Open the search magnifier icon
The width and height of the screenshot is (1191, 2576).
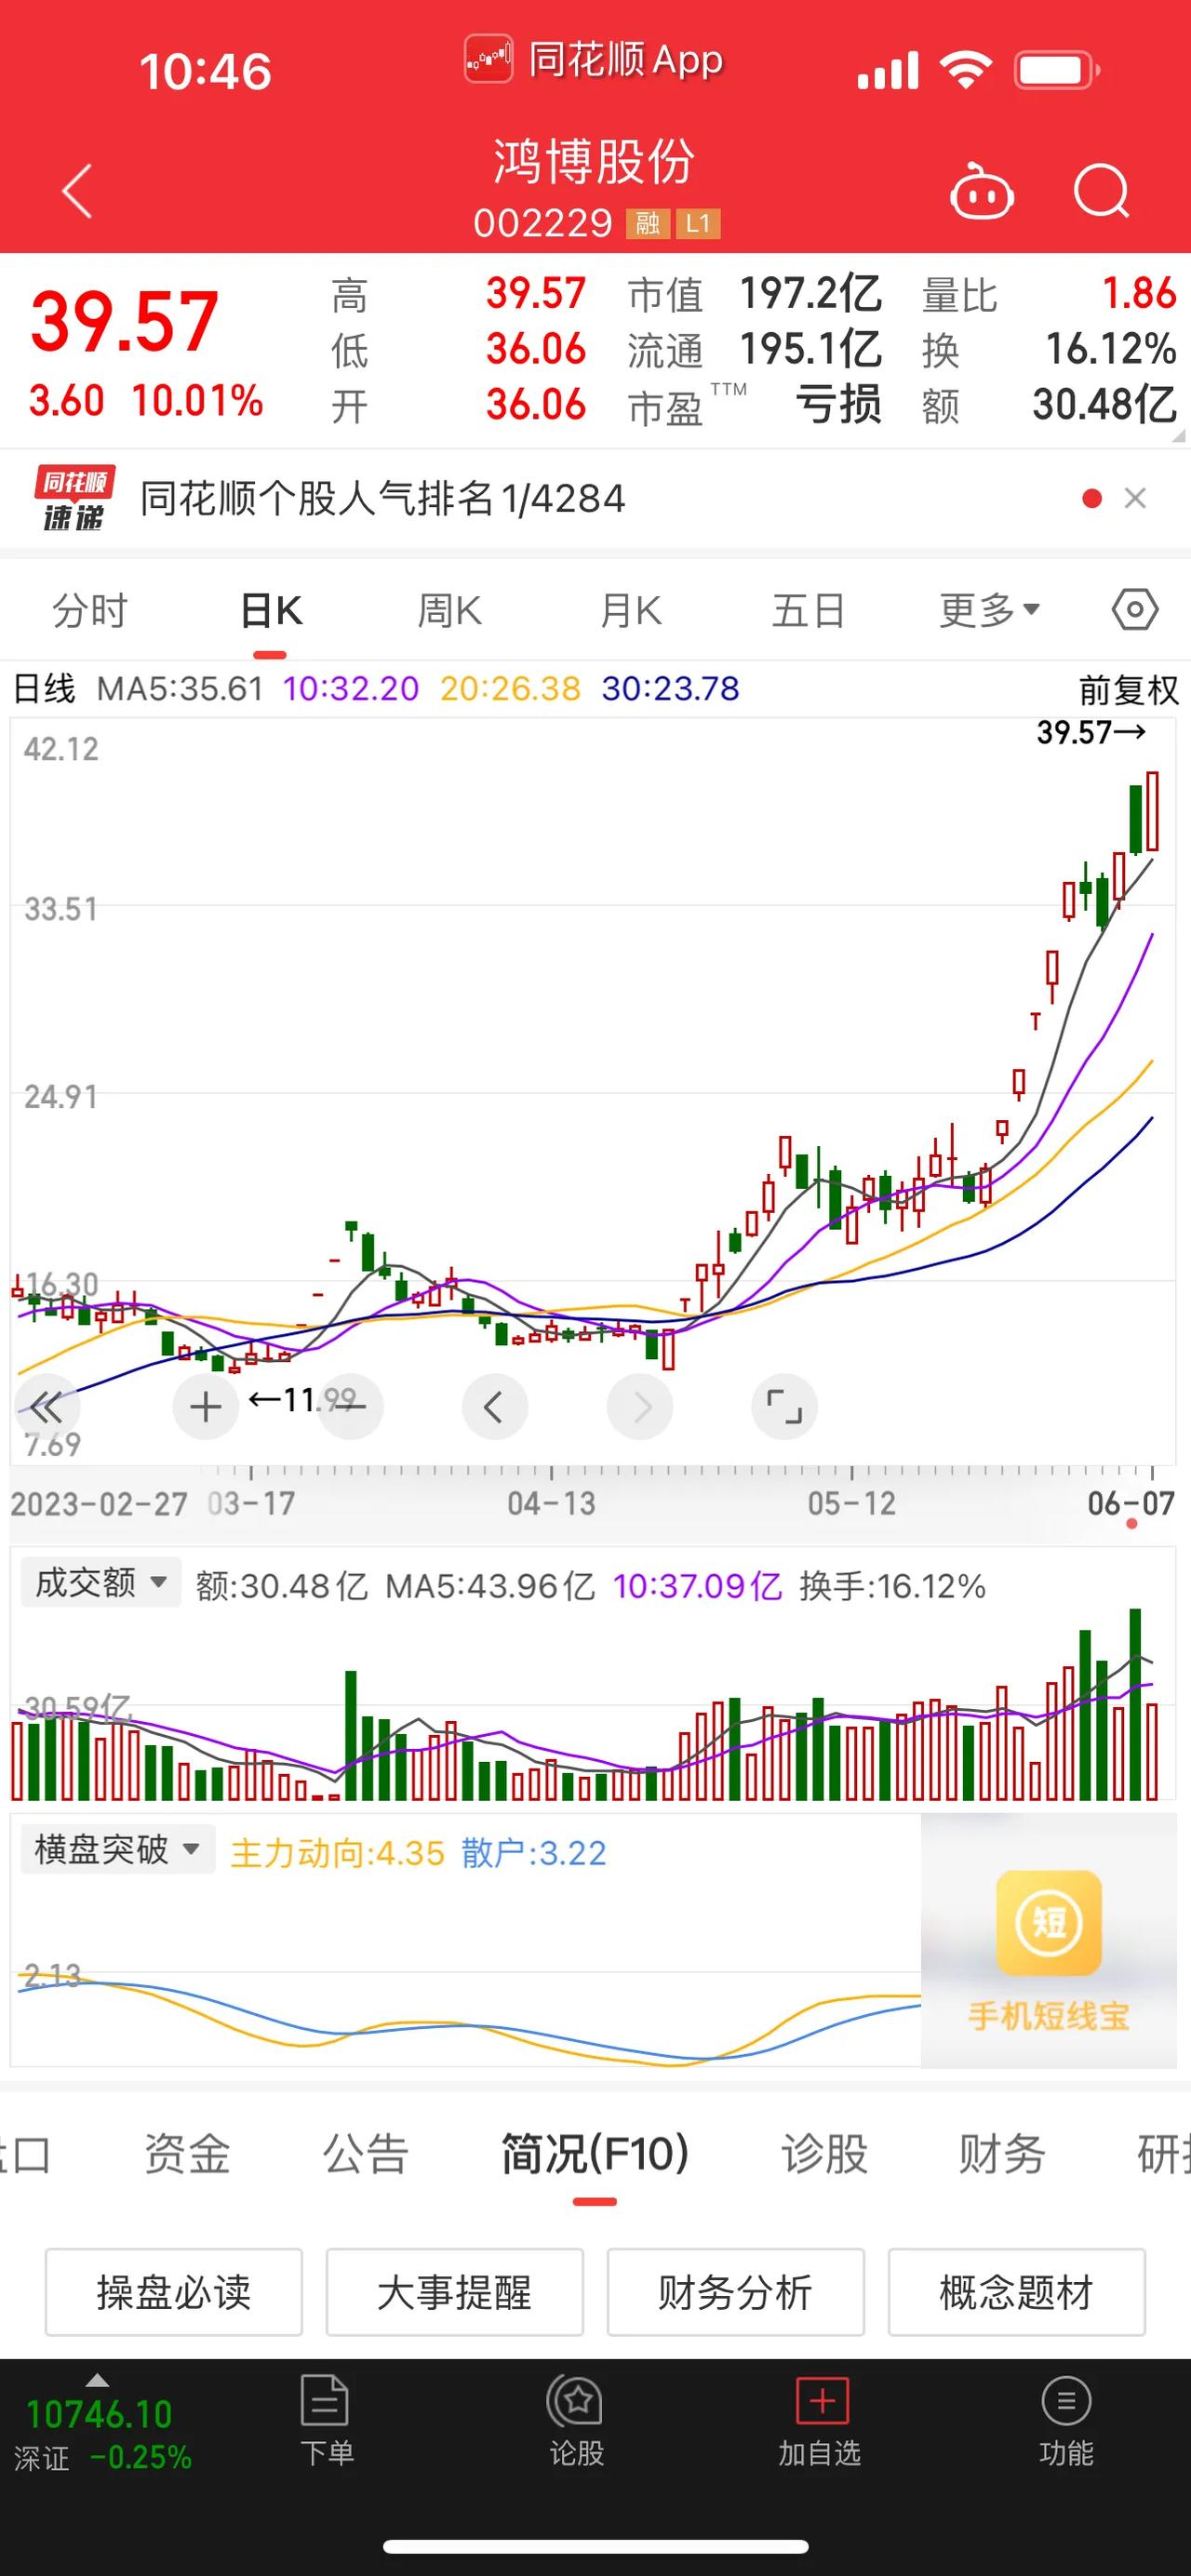[1102, 190]
